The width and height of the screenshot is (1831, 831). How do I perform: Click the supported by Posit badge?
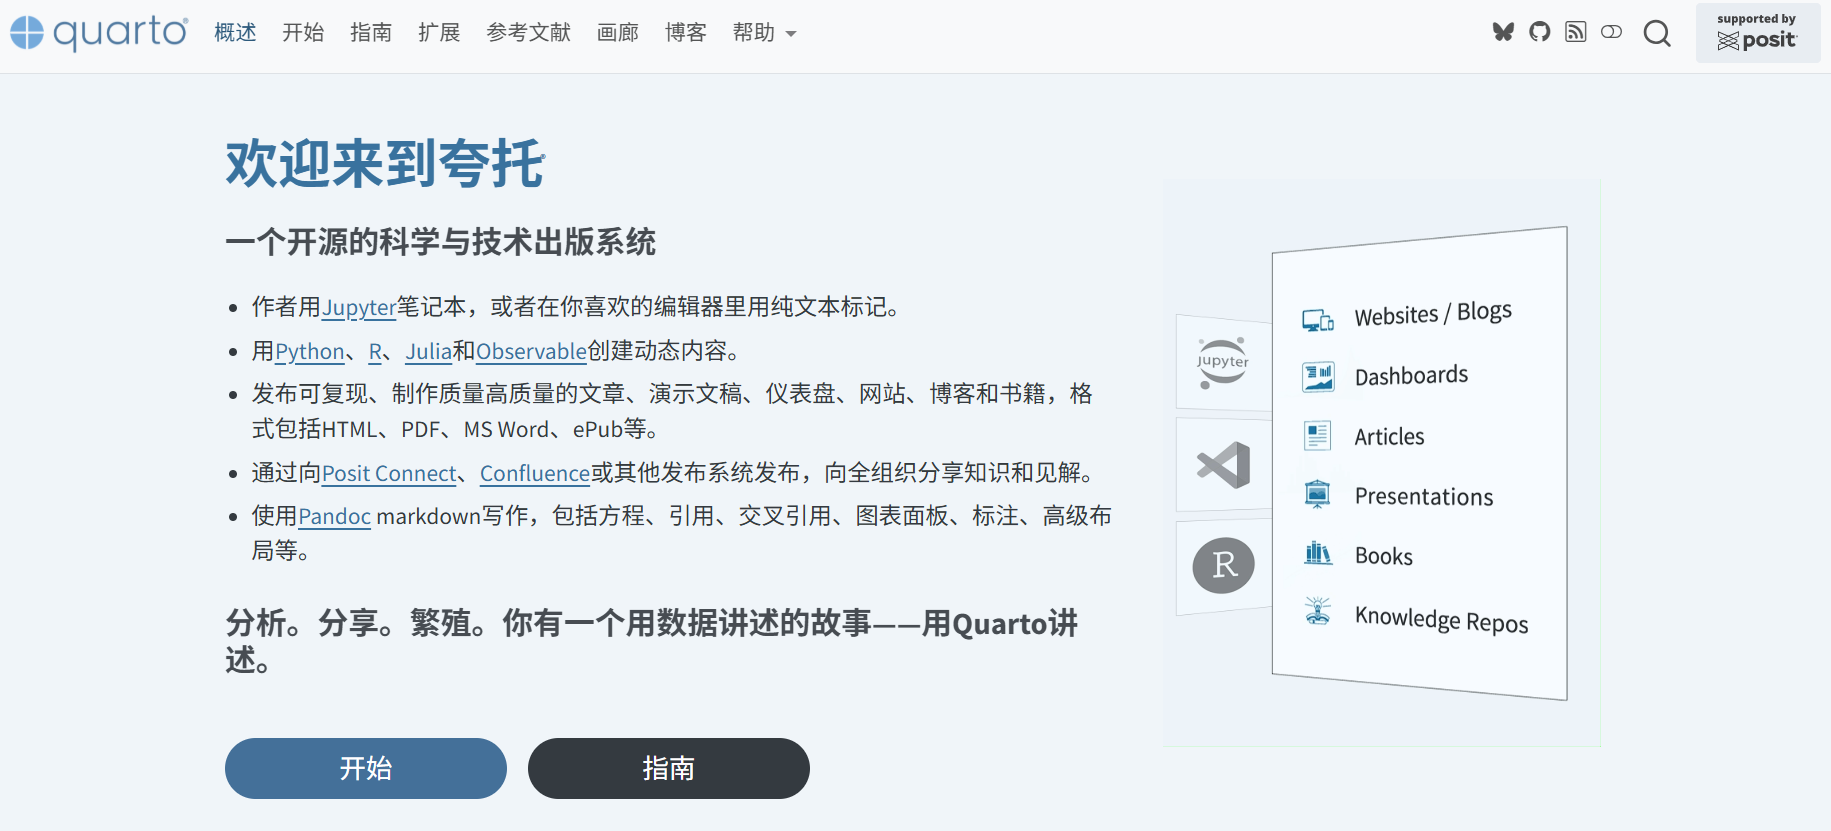pyautogui.click(x=1757, y=33)
